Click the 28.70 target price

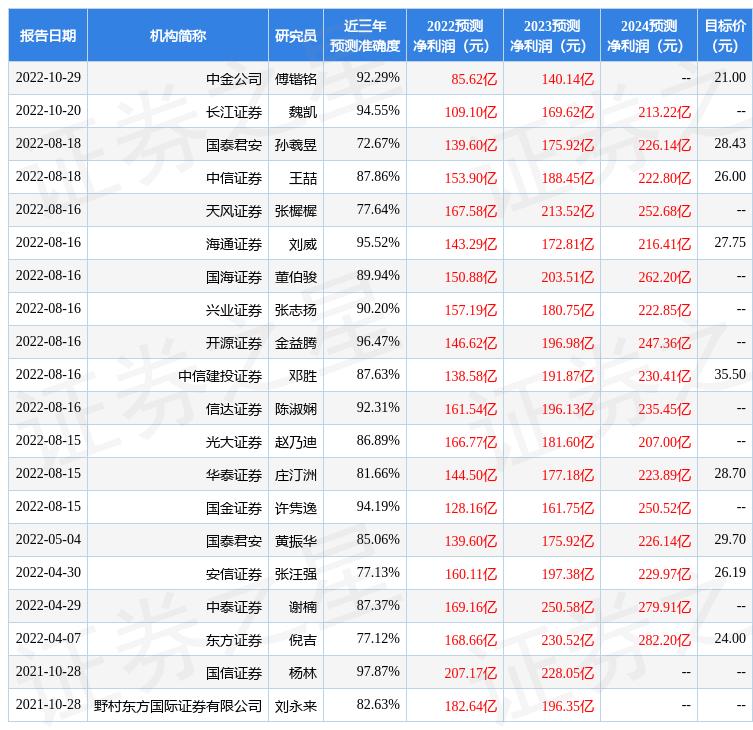click(730, 474)
